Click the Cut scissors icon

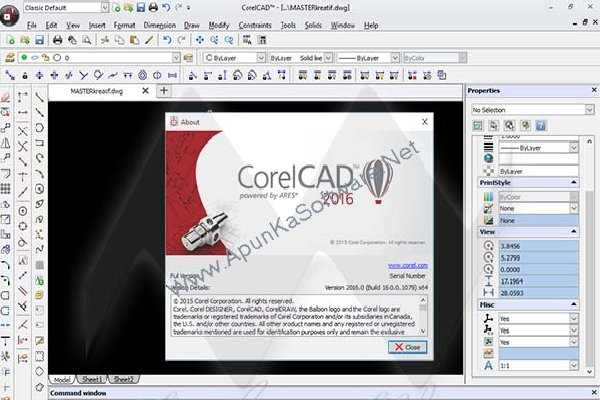(105, 40)
